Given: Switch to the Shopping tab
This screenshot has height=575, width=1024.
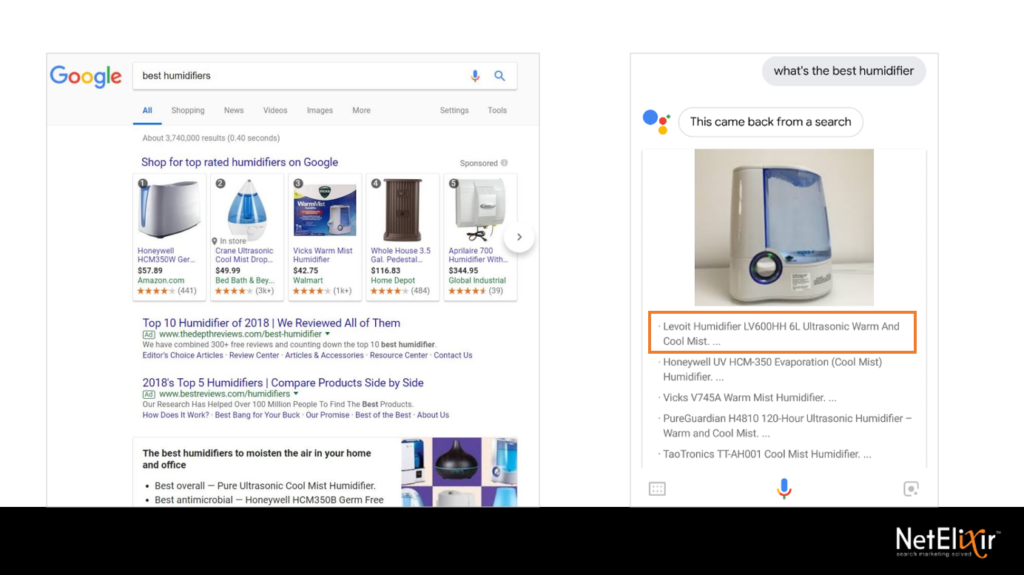Looking at the screenshot, I should pyautogui.click(x=188, y=110).
